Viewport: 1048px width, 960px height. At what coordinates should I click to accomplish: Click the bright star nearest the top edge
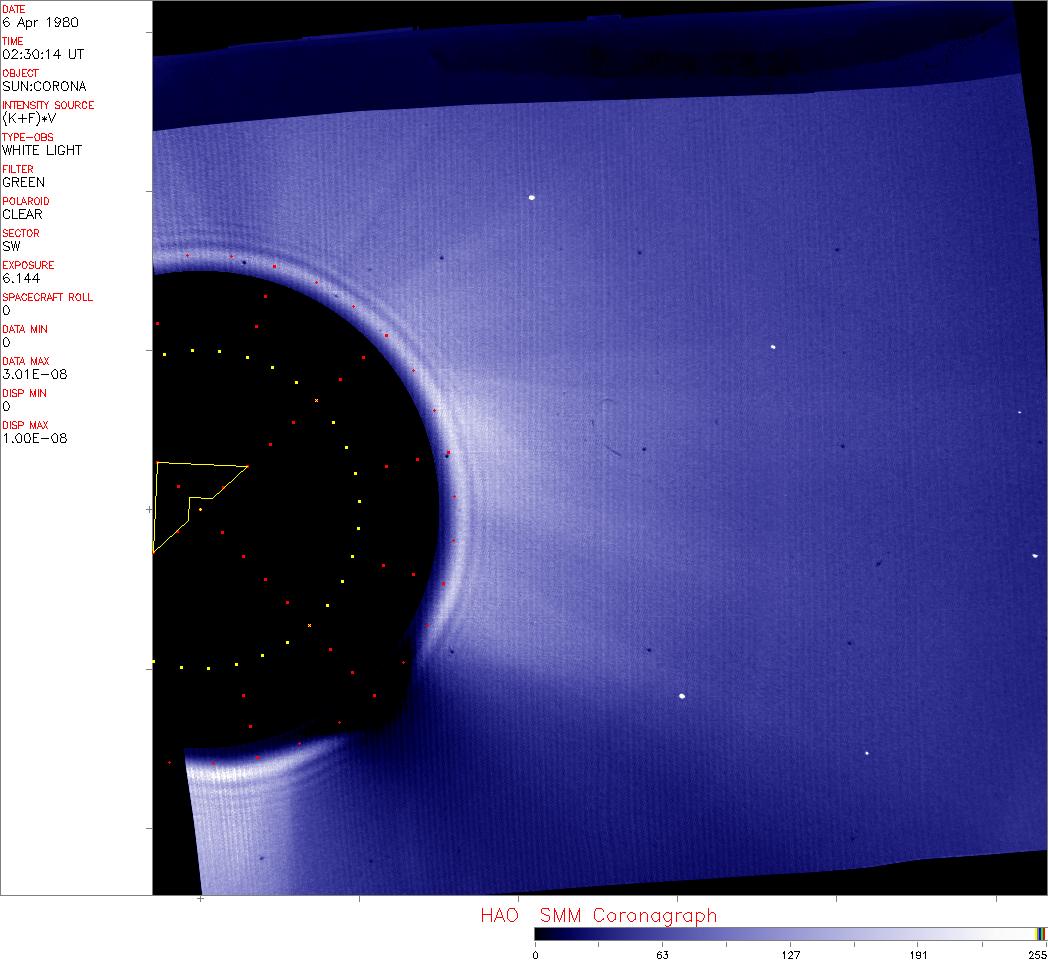[x=532, y=197]
